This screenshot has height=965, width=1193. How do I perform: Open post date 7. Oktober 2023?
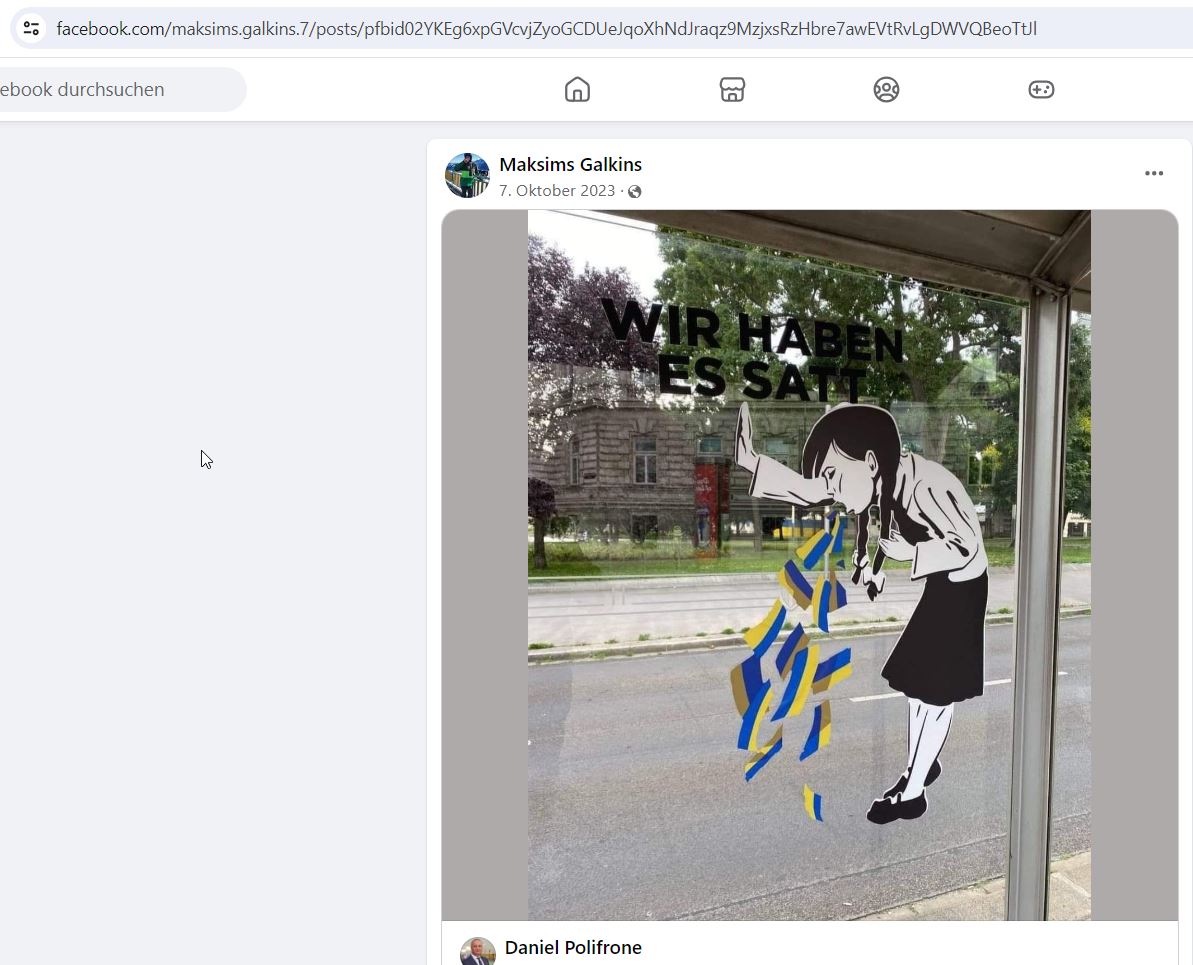tap(557, 190)
